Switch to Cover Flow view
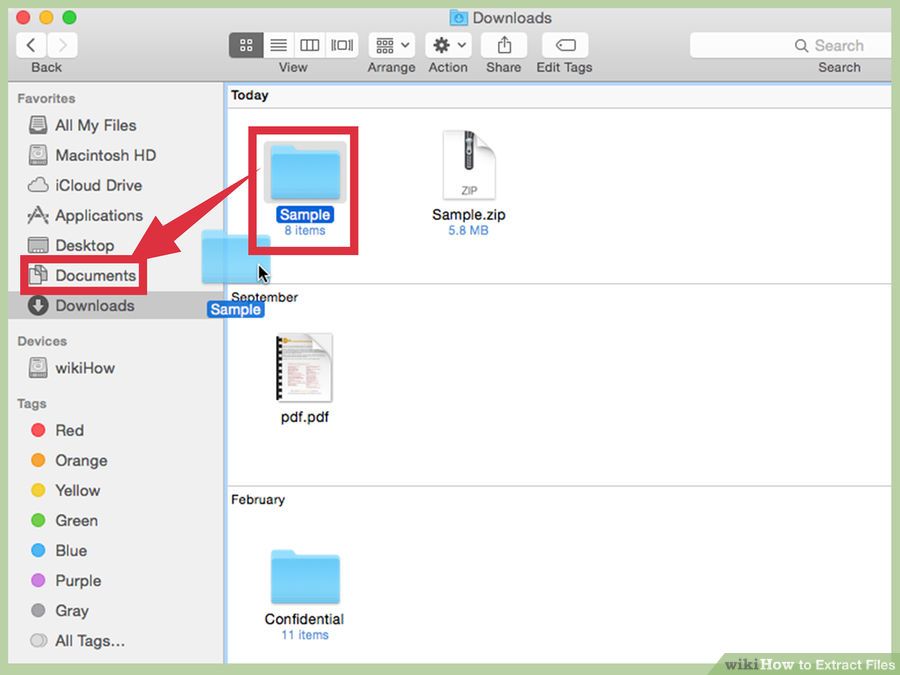The height and width of the screenshot is (675, 900). [342, 45]
